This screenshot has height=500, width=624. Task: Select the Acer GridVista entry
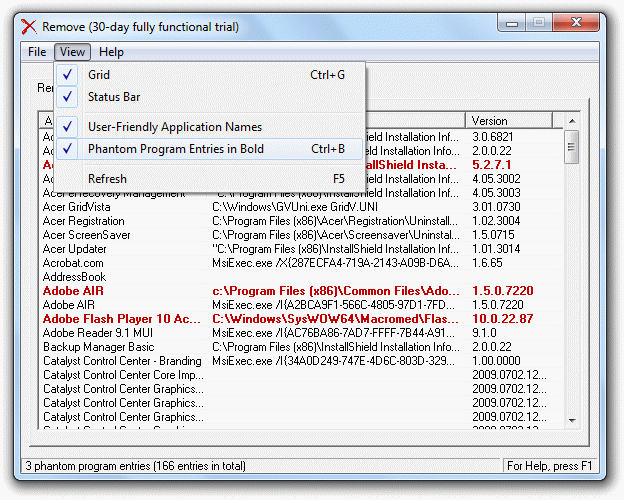point(77,207)
